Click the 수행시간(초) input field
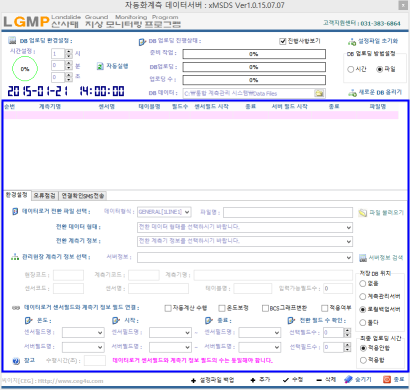Screen dimensions: 411x390 click(x=95, y=360)
